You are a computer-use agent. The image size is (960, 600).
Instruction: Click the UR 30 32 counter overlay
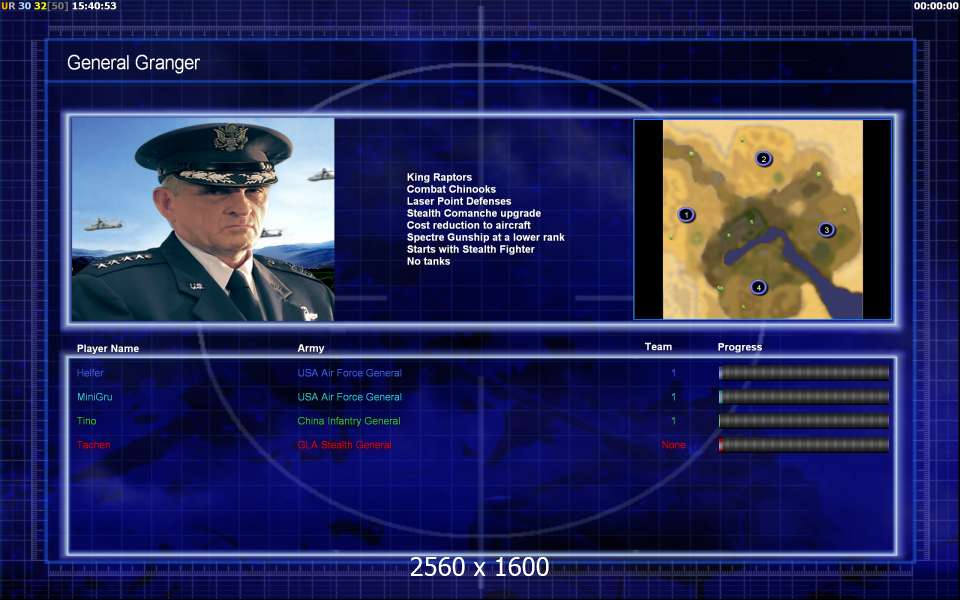click(x=35, y=6)
